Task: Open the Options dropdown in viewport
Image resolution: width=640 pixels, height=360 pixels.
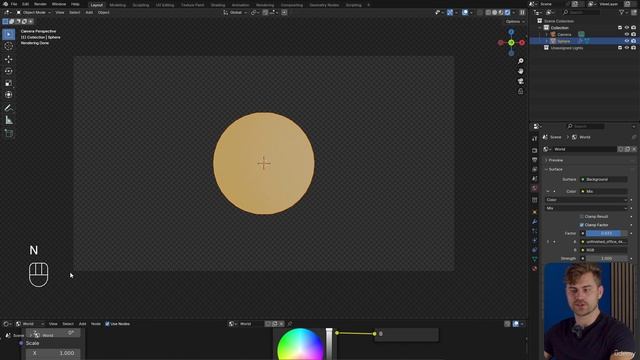Action: [515, 22]
